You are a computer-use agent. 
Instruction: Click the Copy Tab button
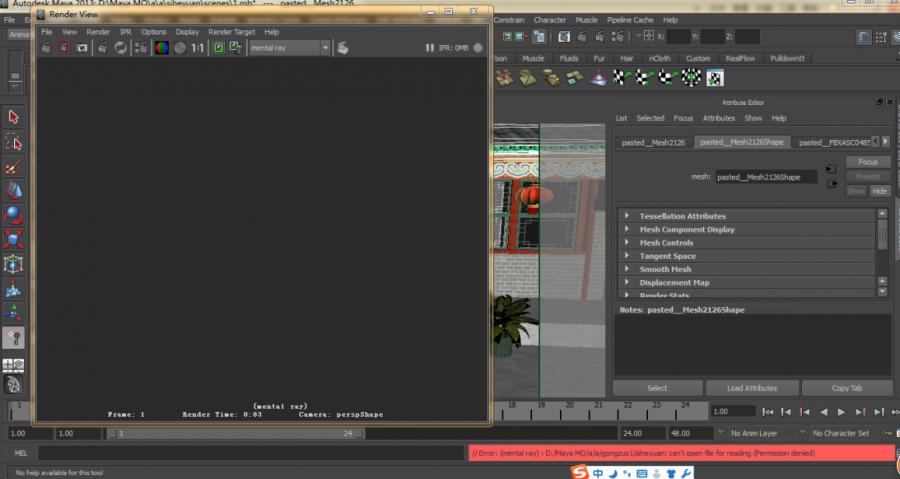(x=846, y=388)
